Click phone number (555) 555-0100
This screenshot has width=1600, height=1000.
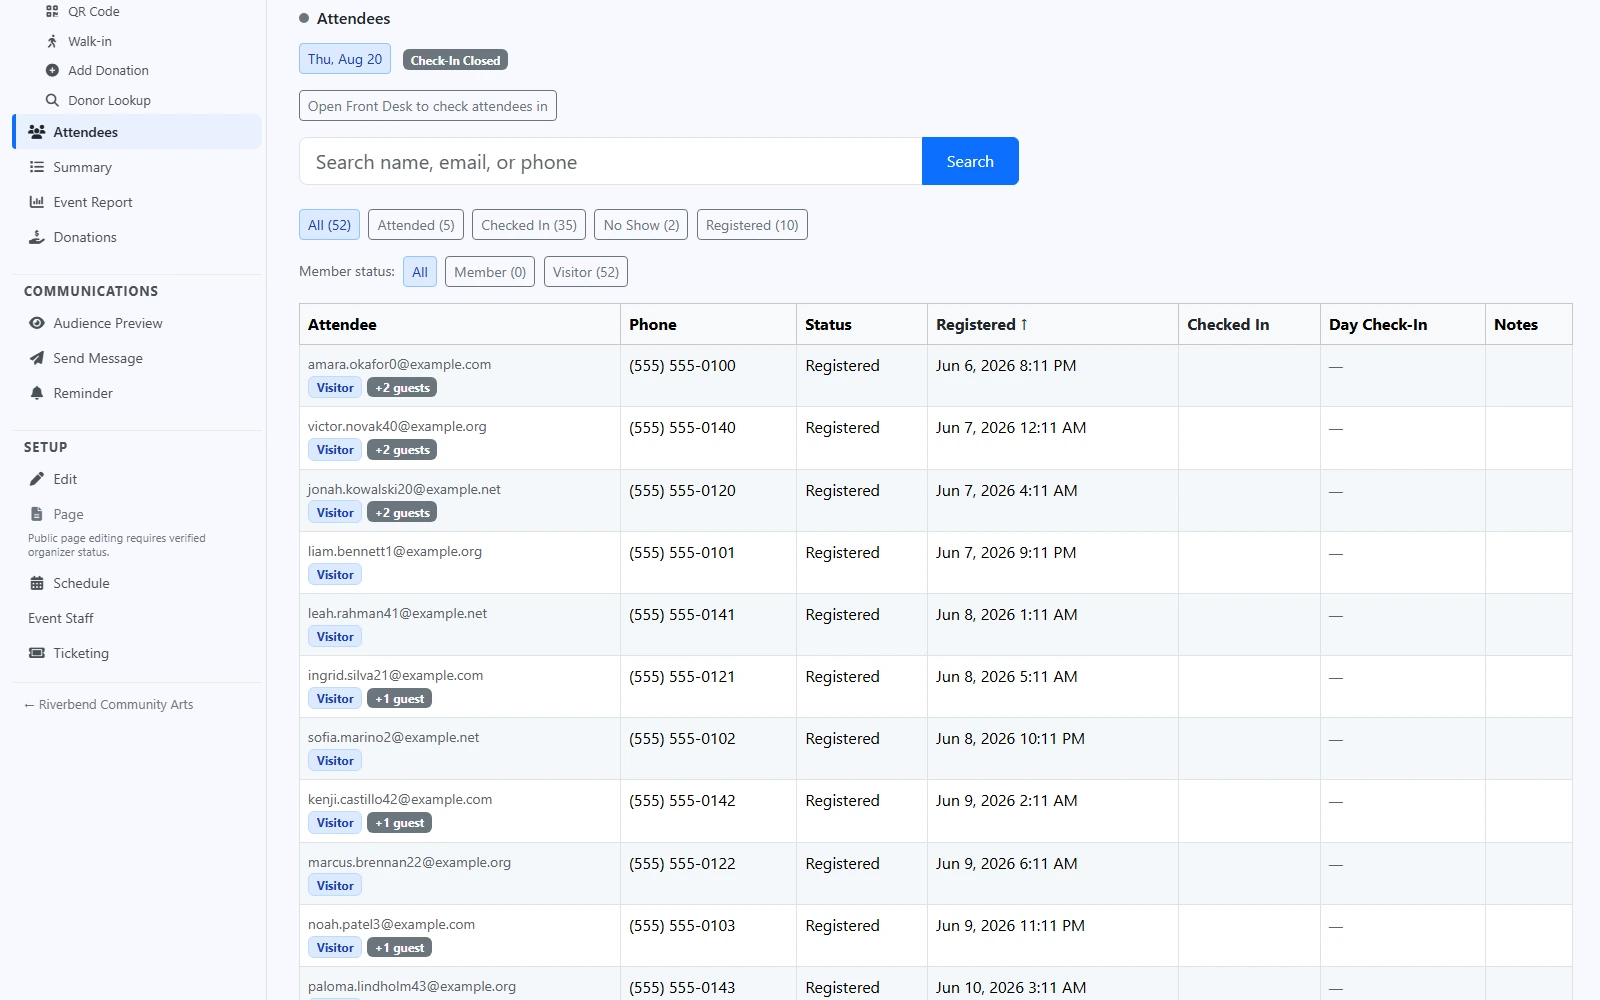point(682,366)
